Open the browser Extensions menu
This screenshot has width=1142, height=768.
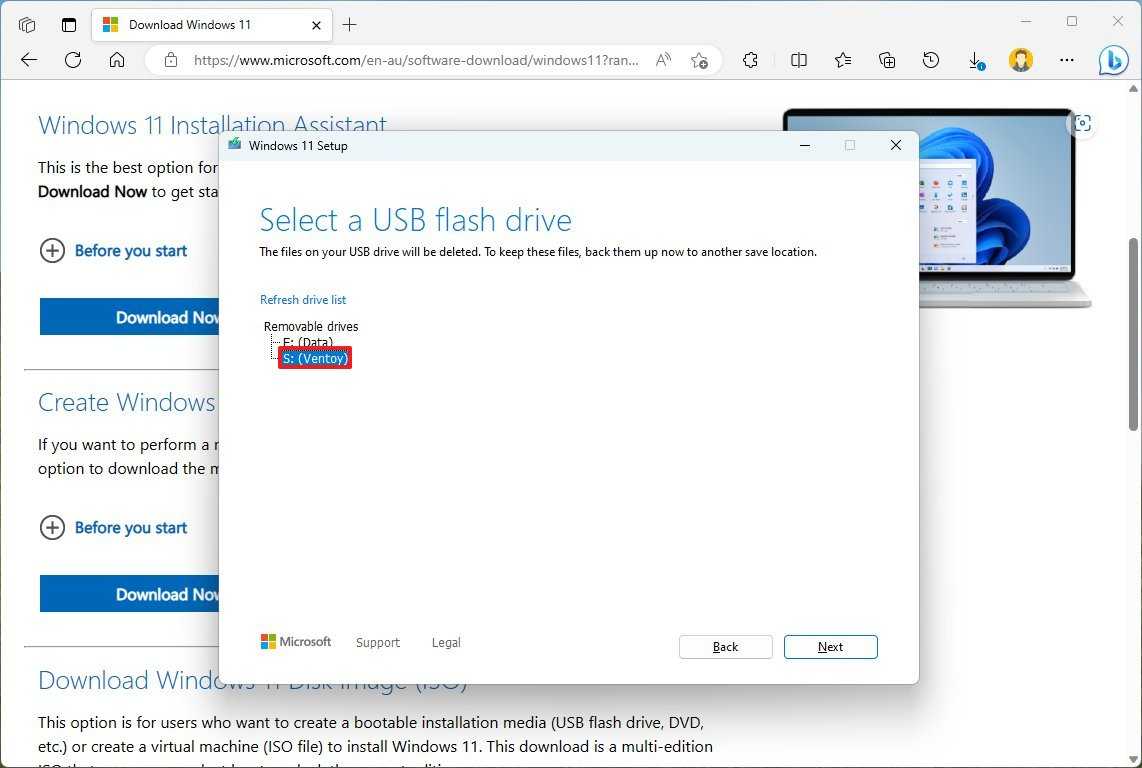pyautogui.click(x=750, y=60)
